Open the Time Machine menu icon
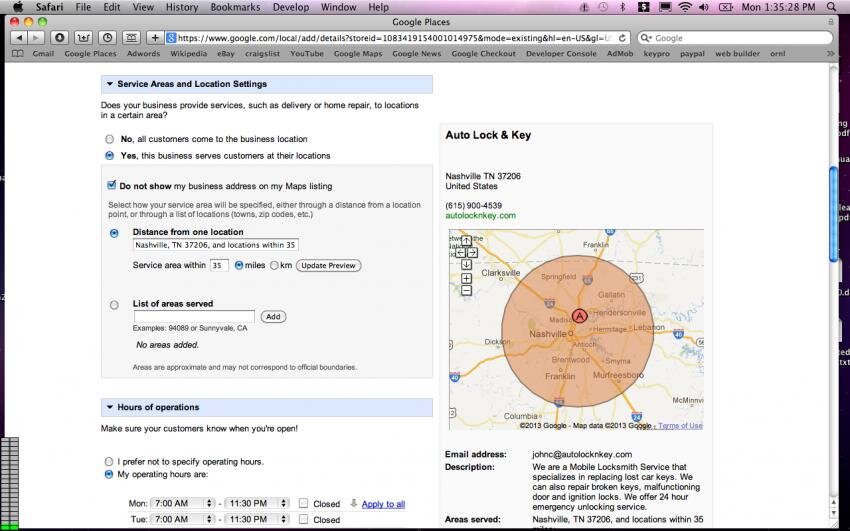The image size is (850, 531). click(603, 7)
